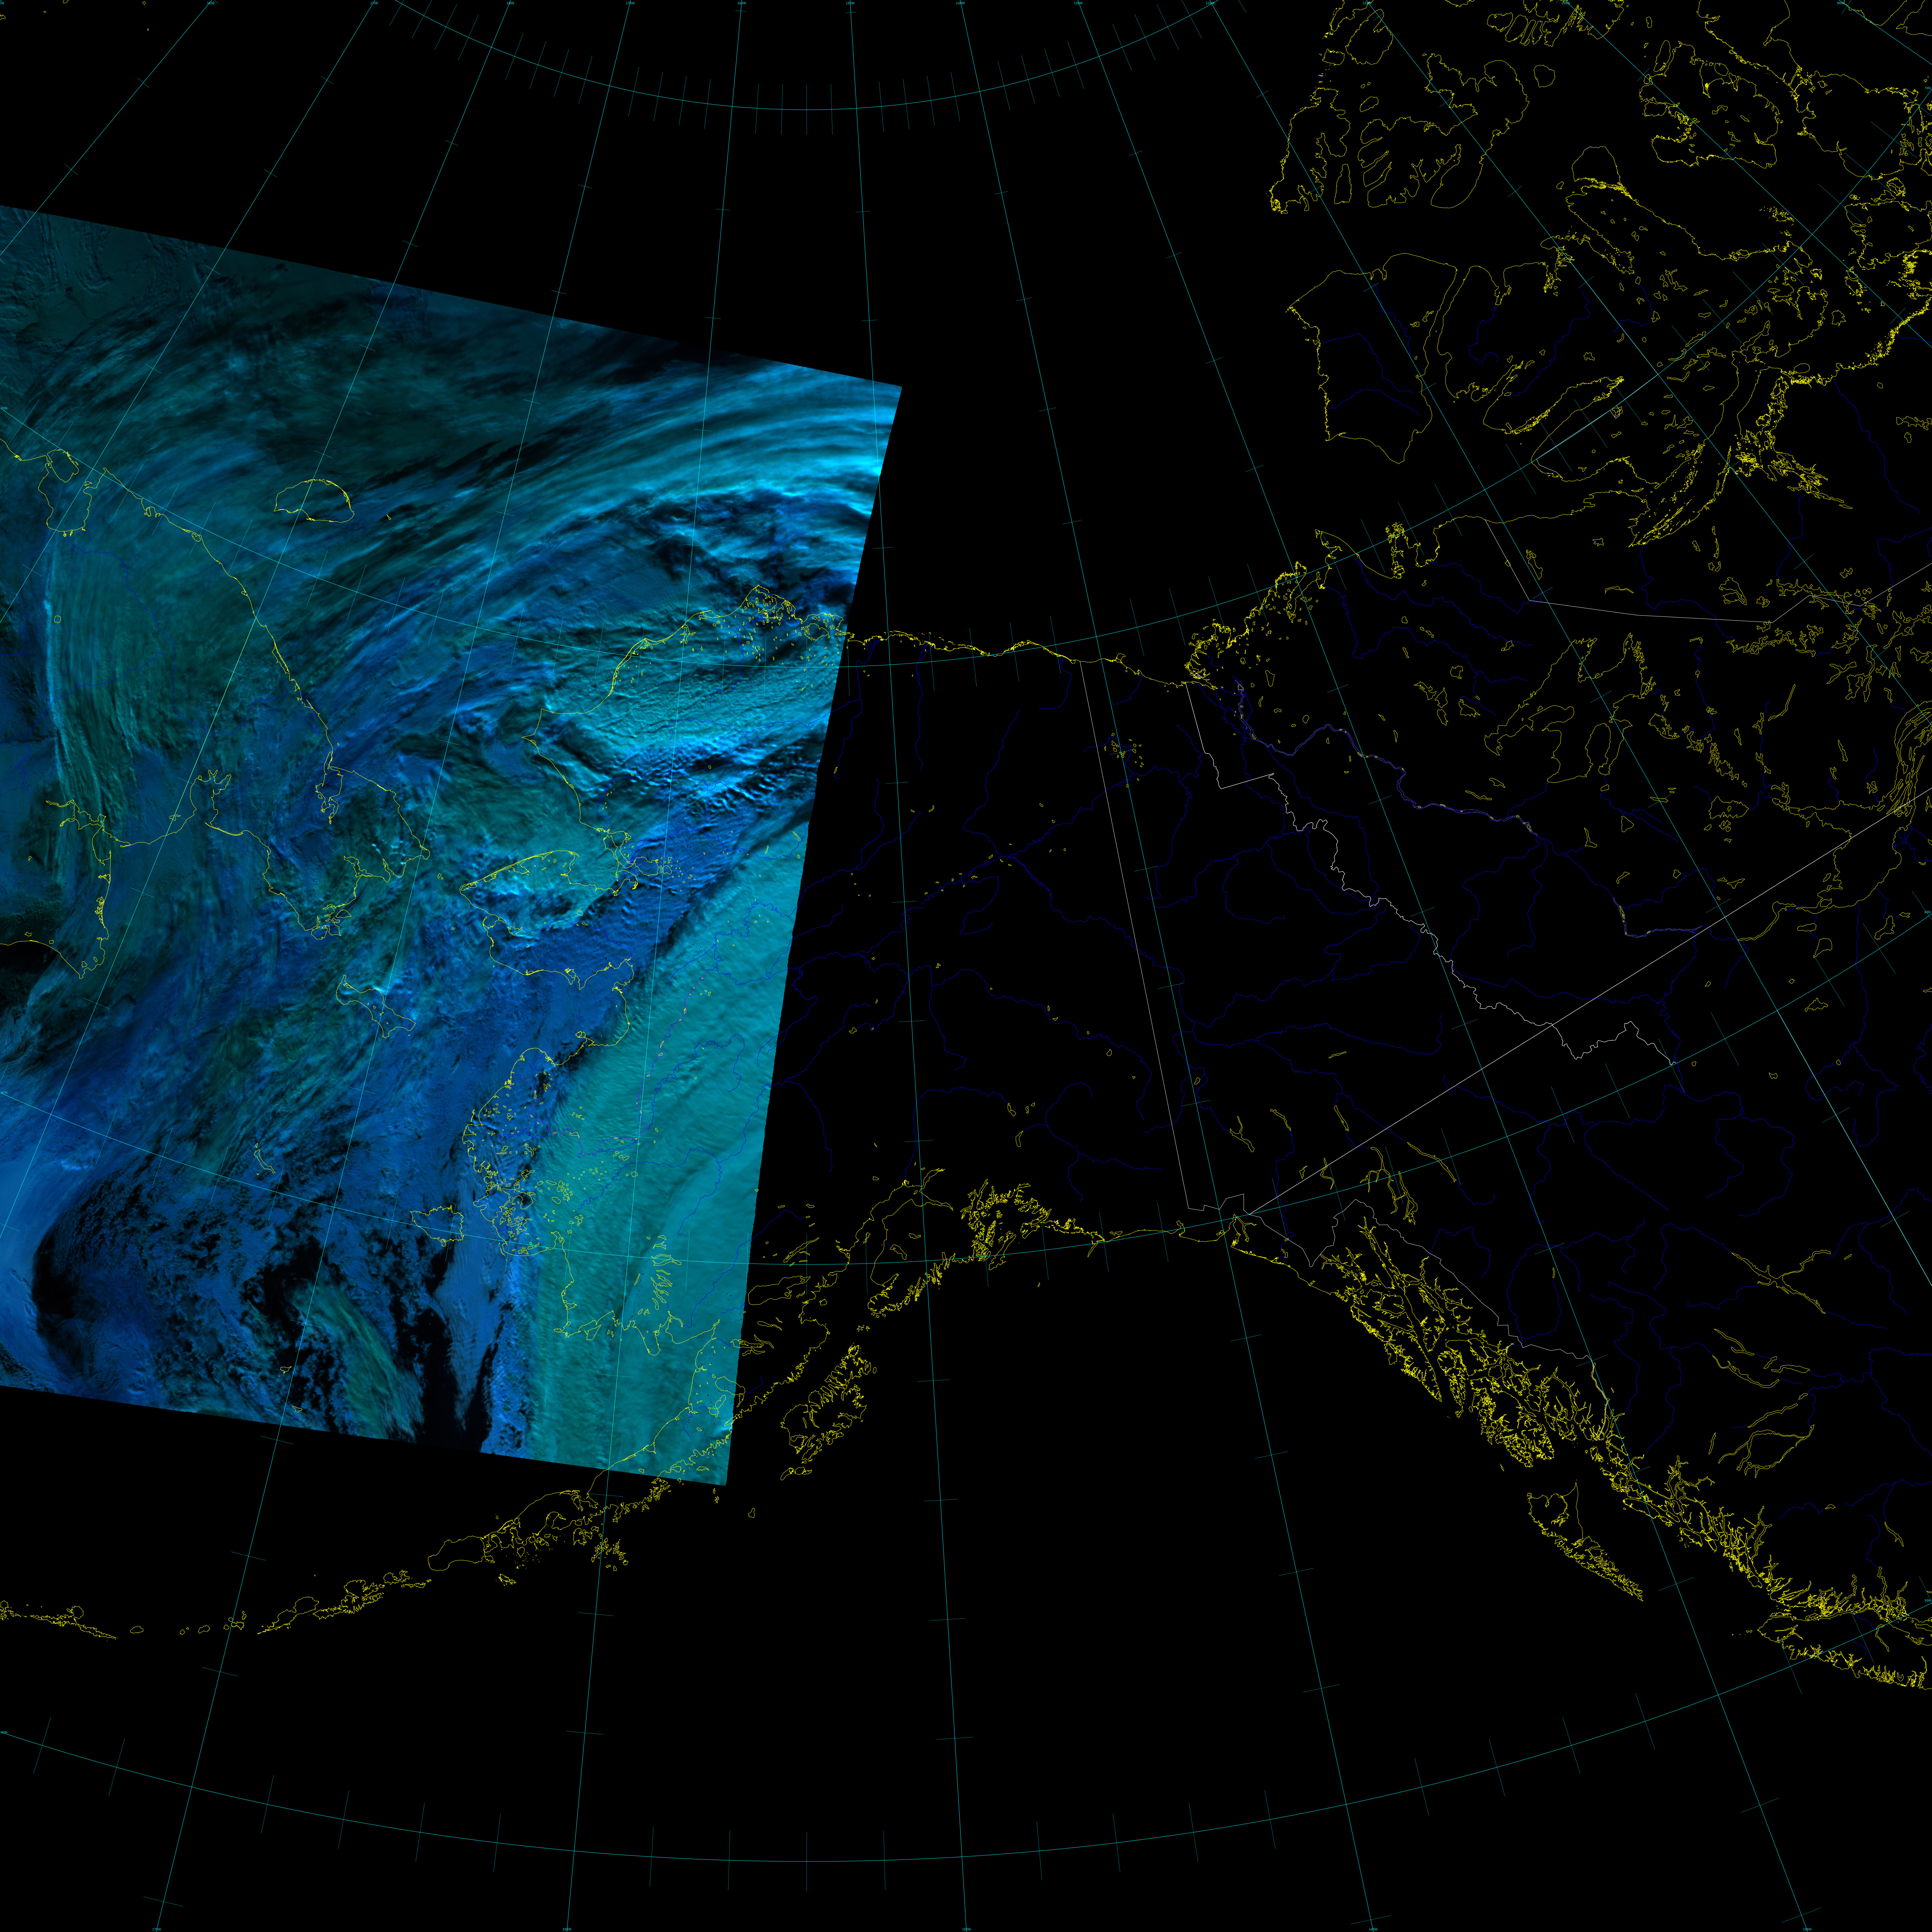
Task: Click the 110W longitude label on the top edge
Action: coord(1367,3)
